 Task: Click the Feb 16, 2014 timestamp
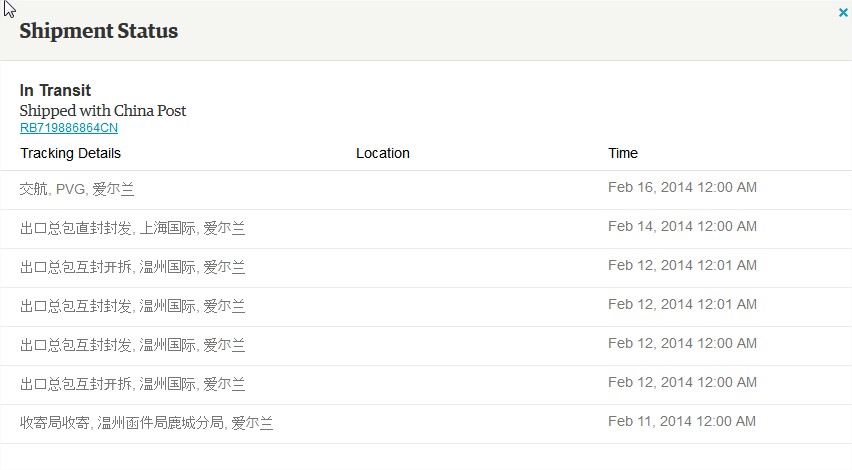click(x=682, y=187)
